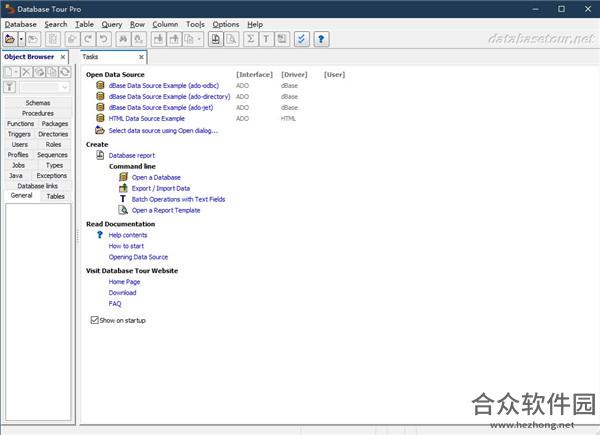
Task: Open dBase Data Source Example (ado-odbc)
Action: coord(164,85)
